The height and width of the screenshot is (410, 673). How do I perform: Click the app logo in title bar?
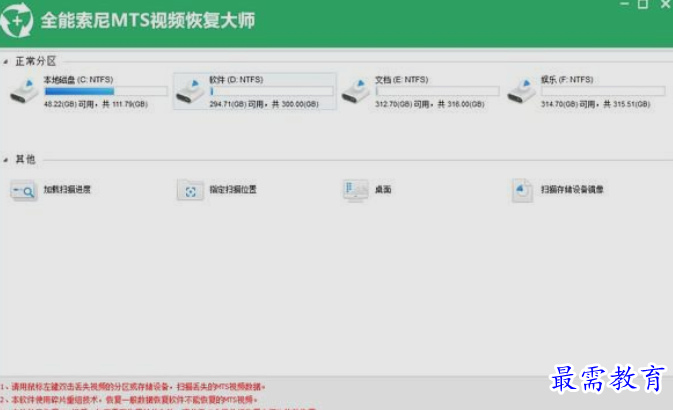tap(17, 20)
